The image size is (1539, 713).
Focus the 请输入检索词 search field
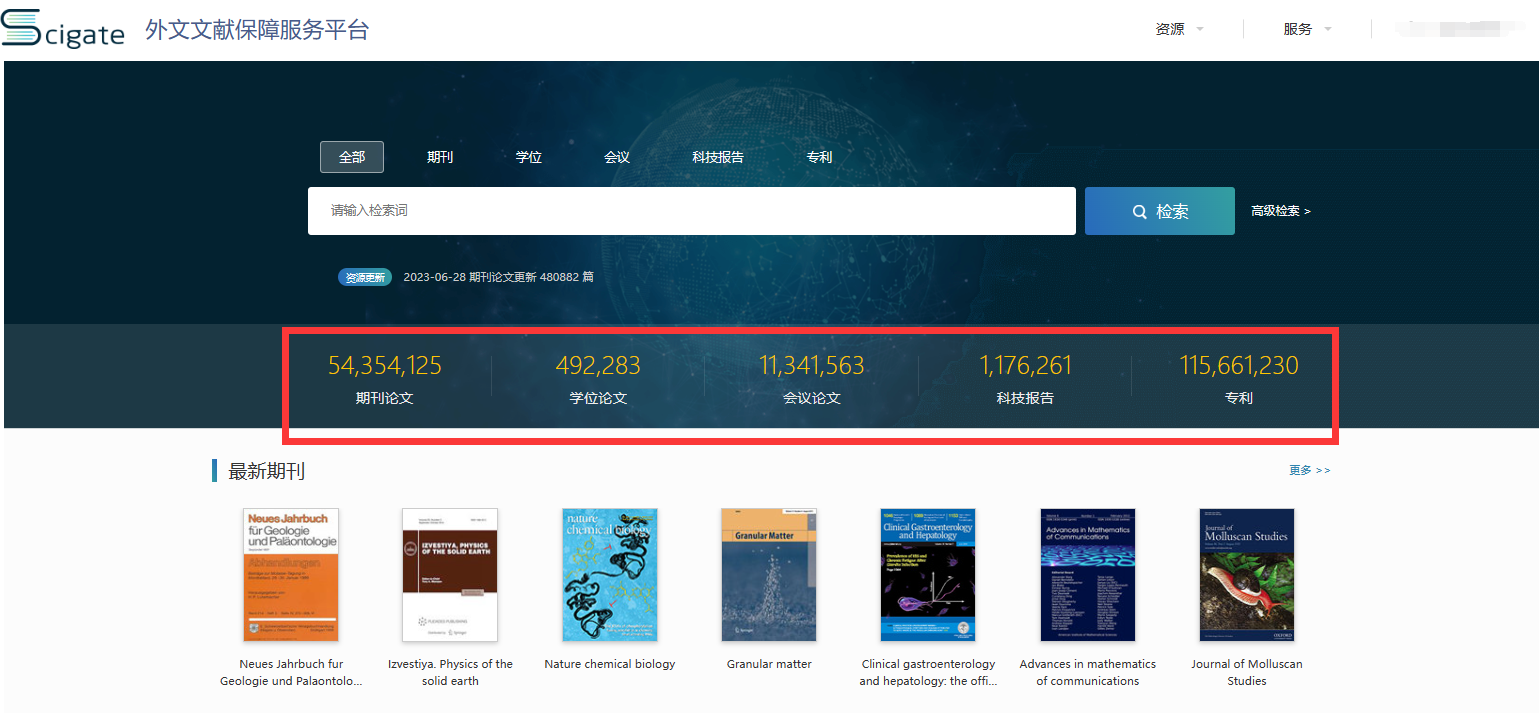coord(691,211)
